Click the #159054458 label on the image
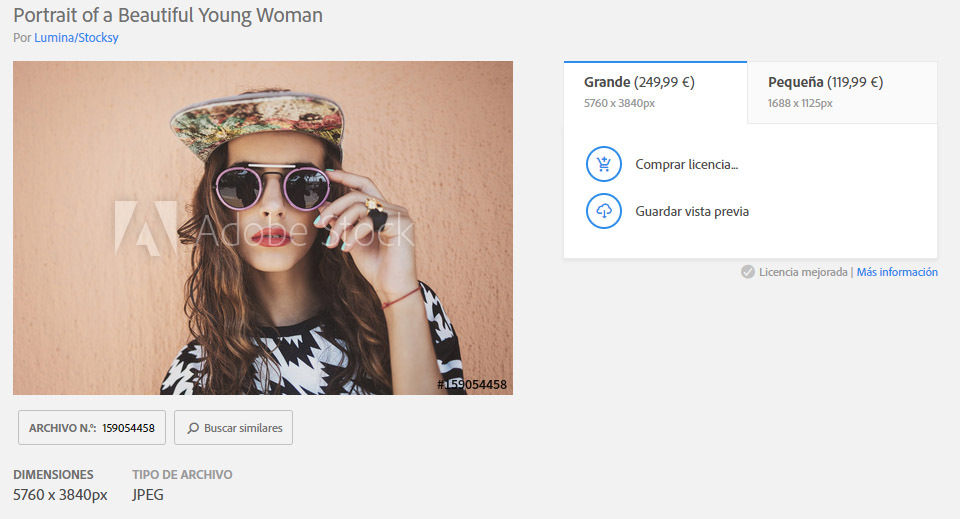The image size is (960, 519). click(472, 385)
